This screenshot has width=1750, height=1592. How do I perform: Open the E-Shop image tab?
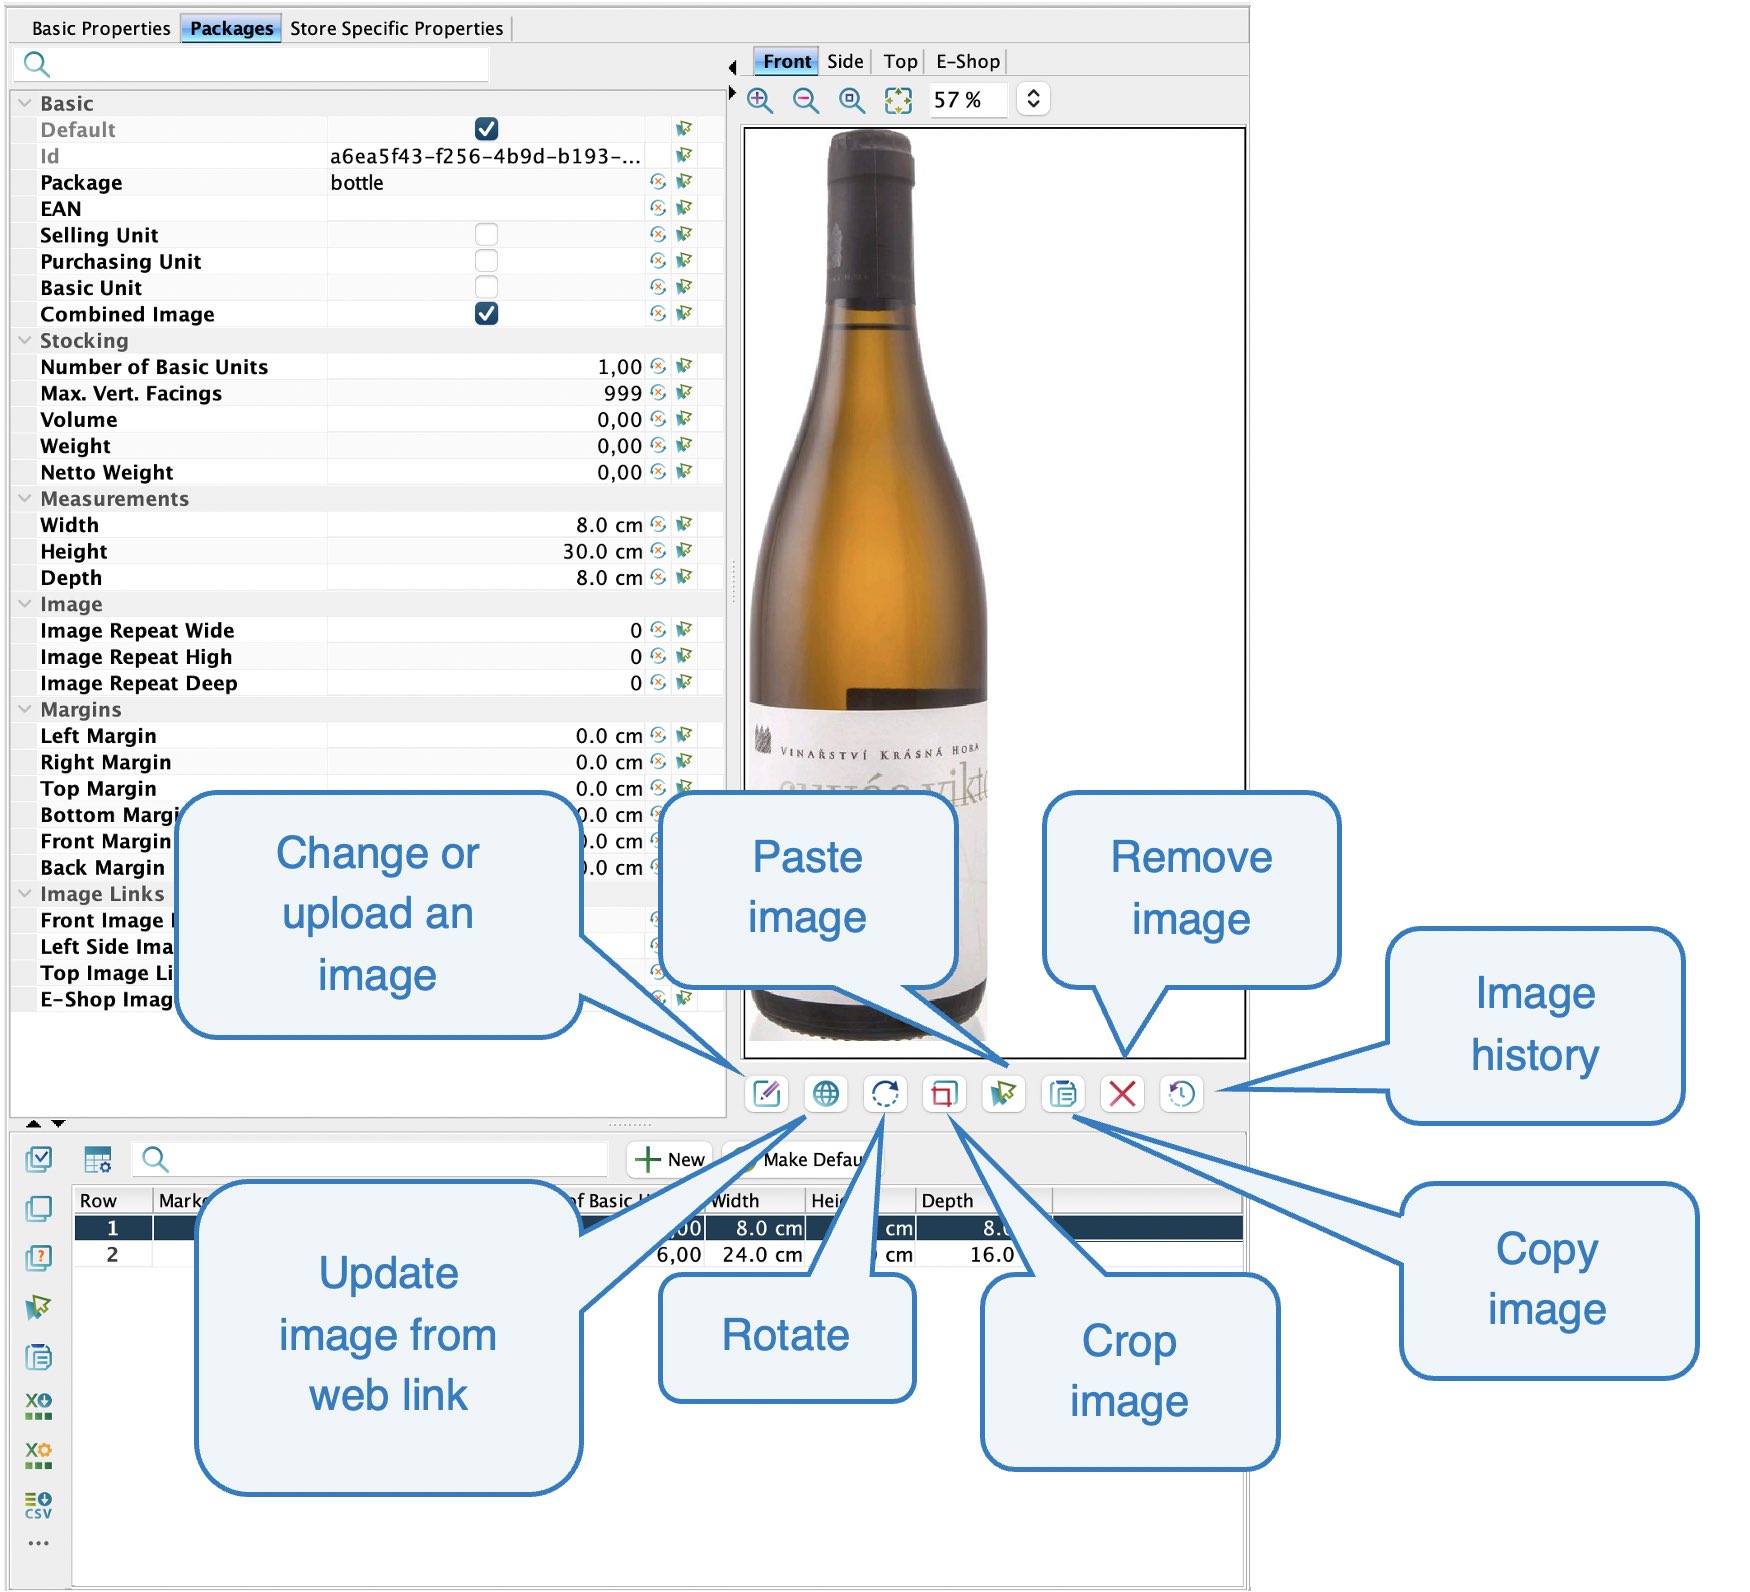pyautogui.click(x=967, y=61)
